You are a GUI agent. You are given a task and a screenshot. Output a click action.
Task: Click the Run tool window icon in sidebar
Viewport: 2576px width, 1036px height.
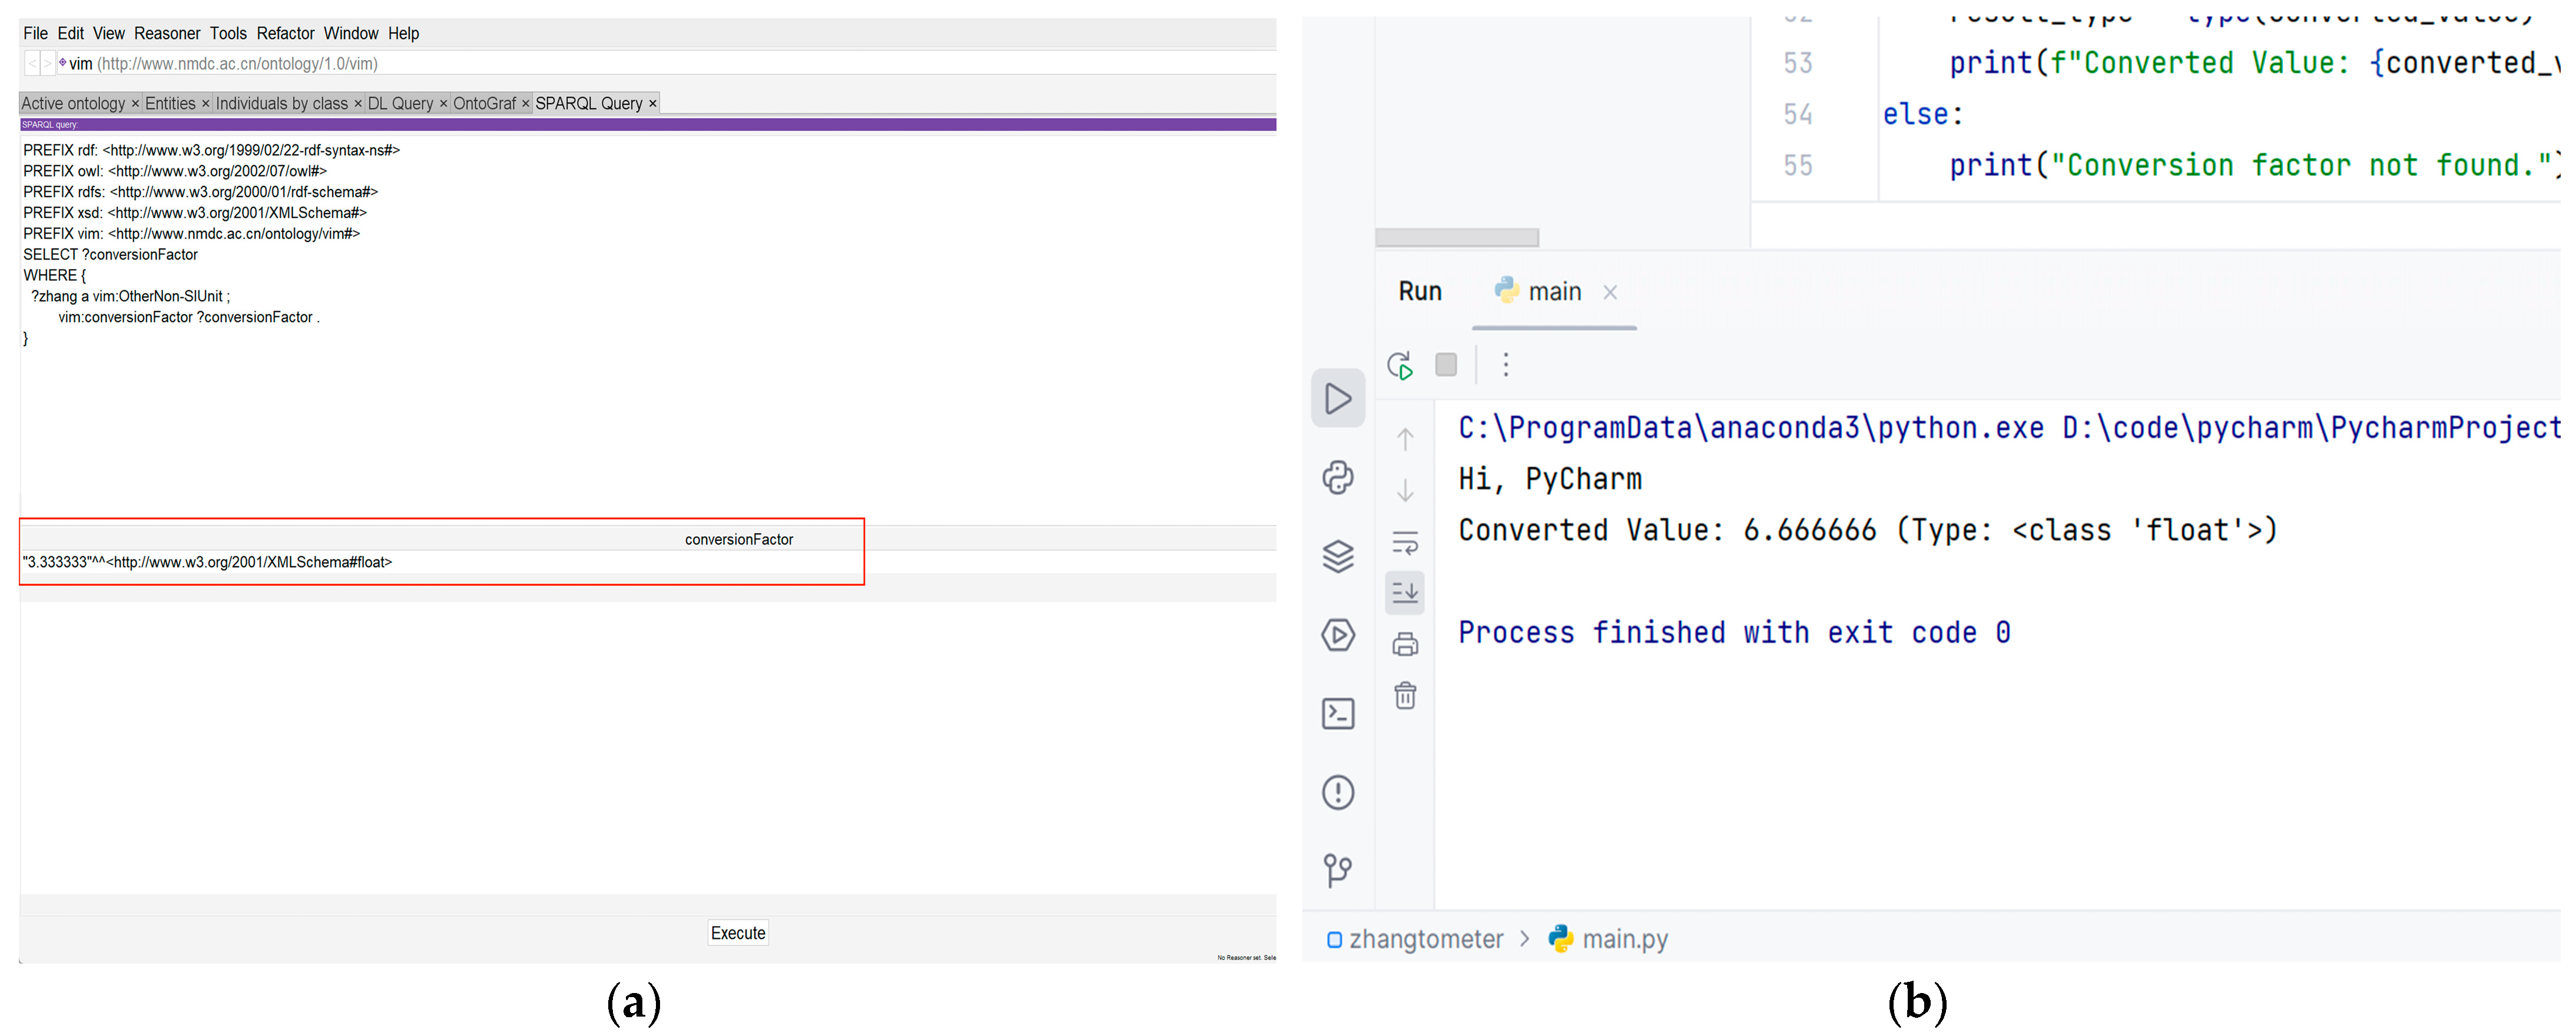coord(1337,398)
